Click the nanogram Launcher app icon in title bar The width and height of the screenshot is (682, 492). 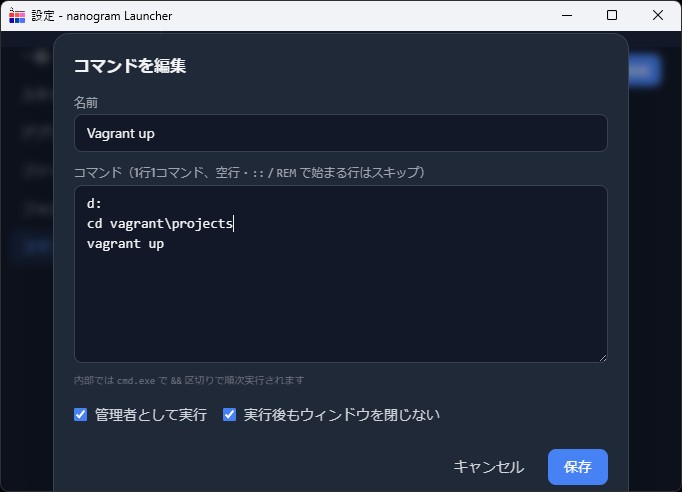click(17, 15)
